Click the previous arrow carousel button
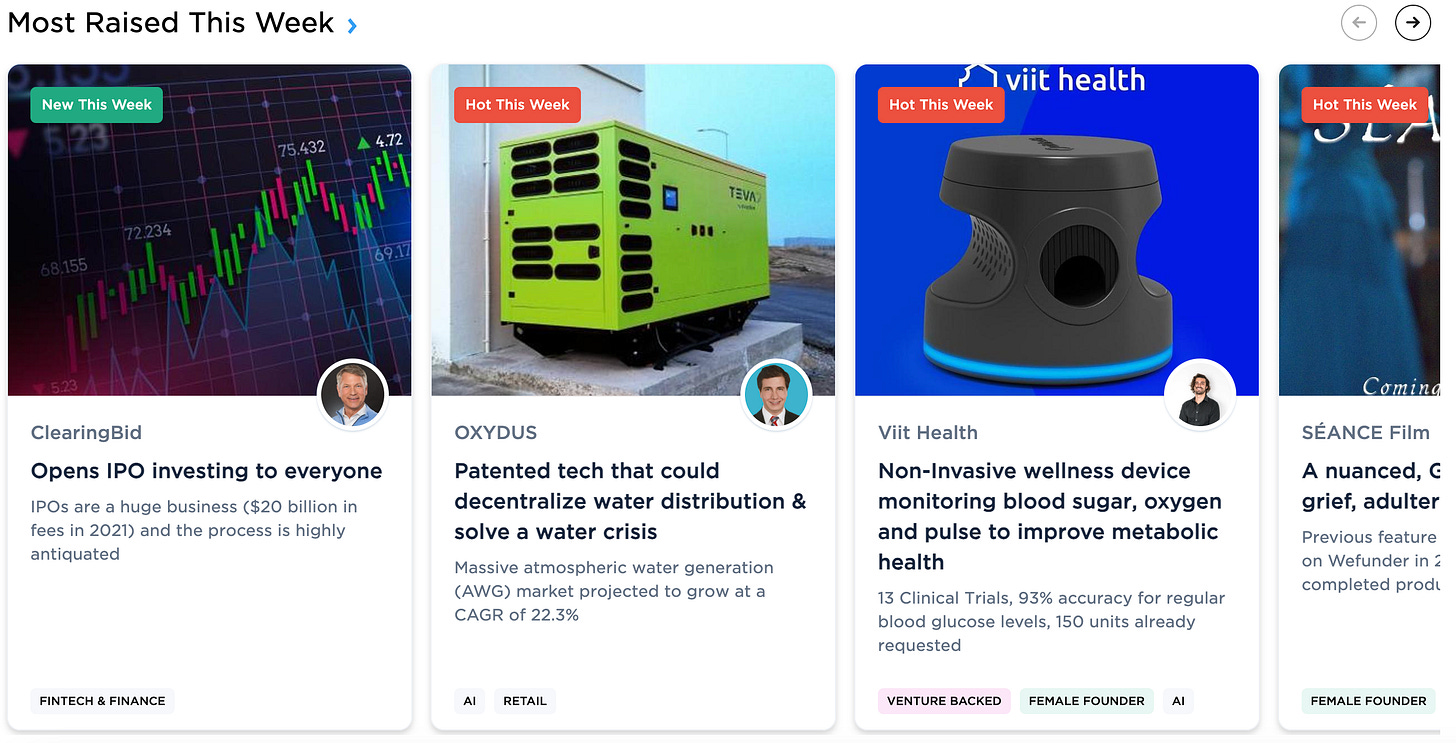The height and width of the screenshot is (743, 1456). click(x=1358, y=22)
